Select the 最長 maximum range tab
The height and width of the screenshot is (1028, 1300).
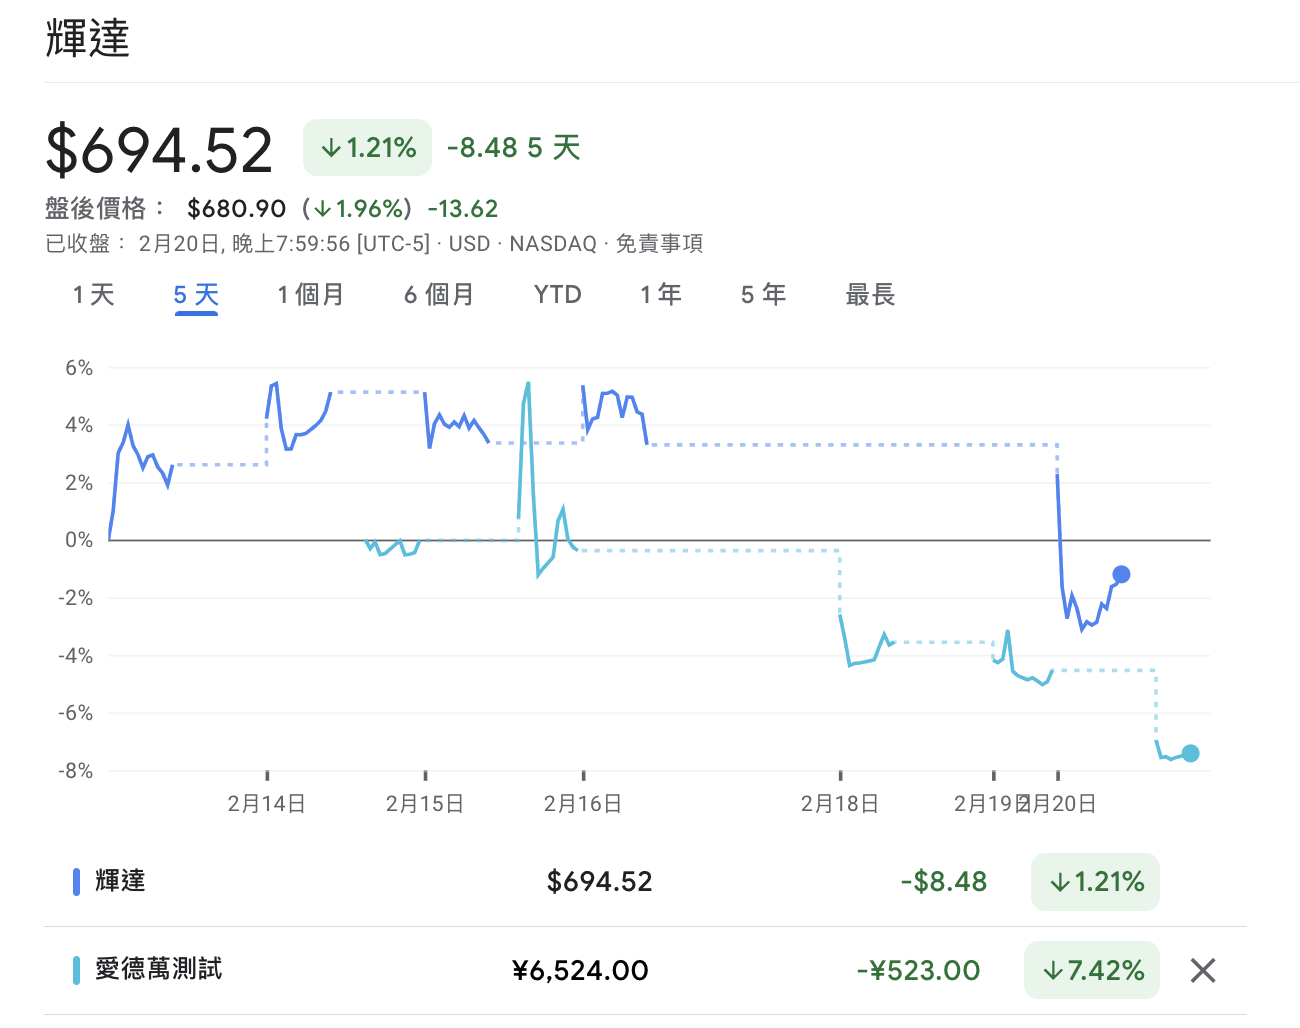870,295
